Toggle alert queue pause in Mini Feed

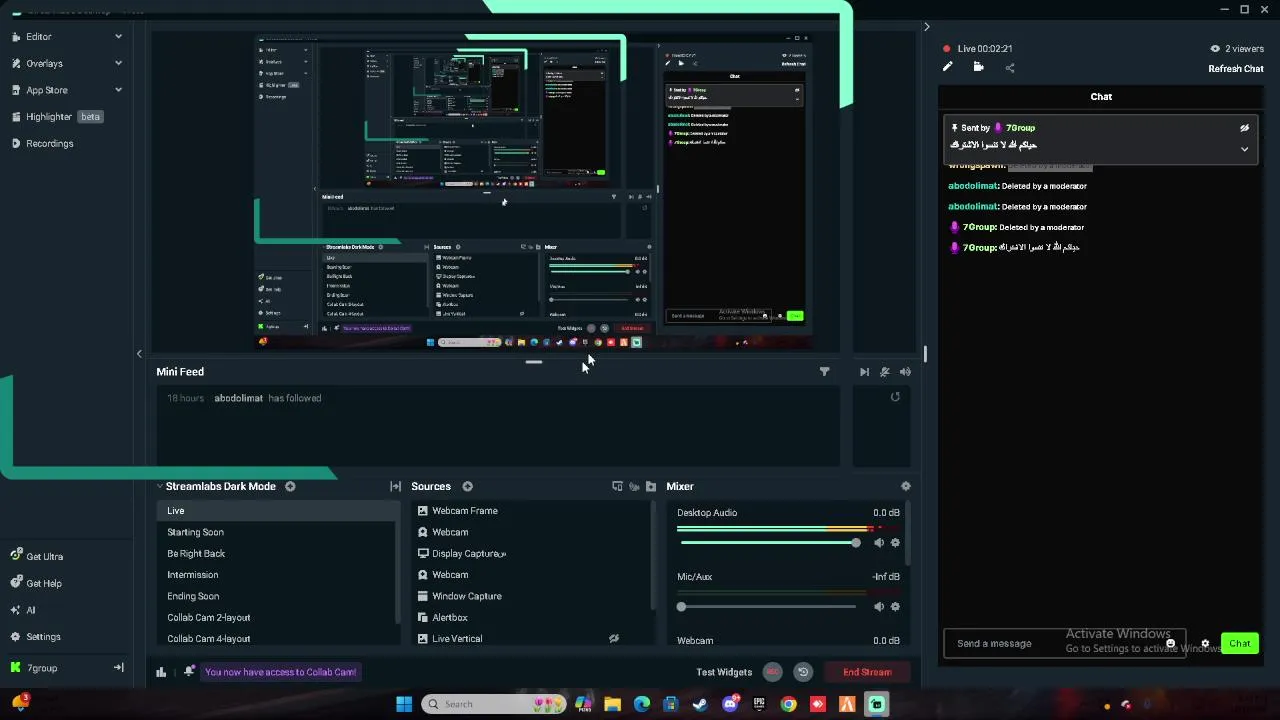point(884,372)
